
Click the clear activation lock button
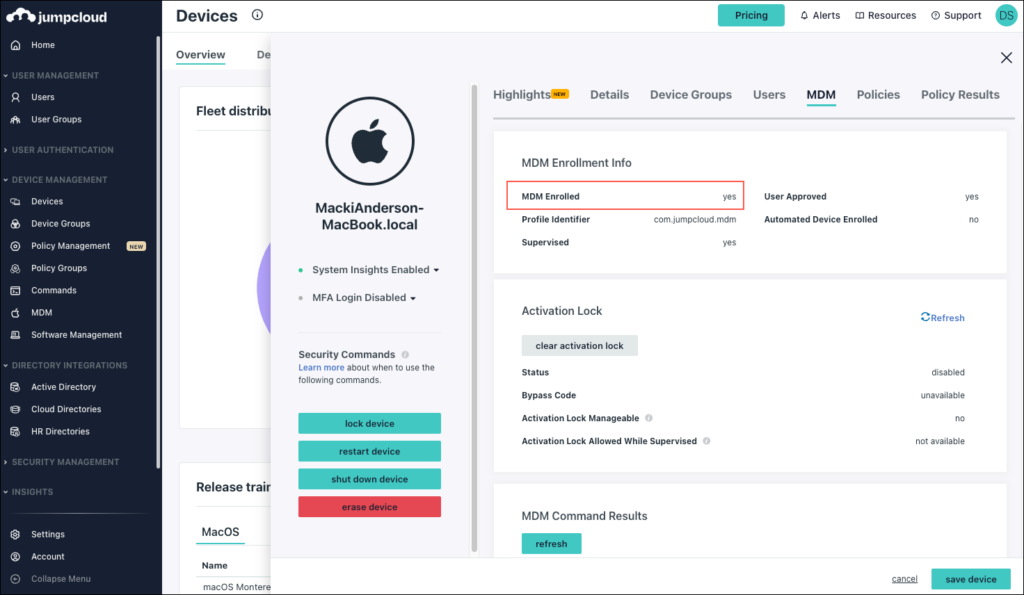coord(579,346)
